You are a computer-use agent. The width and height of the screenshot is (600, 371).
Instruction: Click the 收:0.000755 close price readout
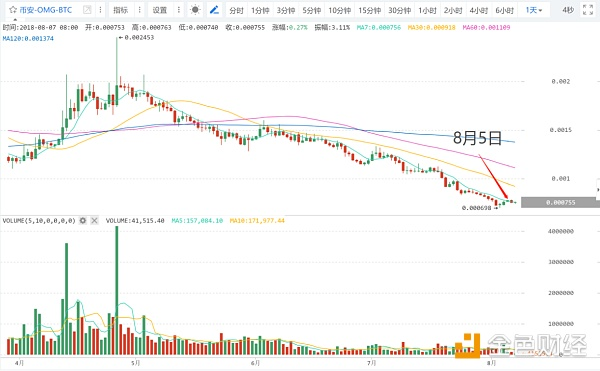click(245, 28)
